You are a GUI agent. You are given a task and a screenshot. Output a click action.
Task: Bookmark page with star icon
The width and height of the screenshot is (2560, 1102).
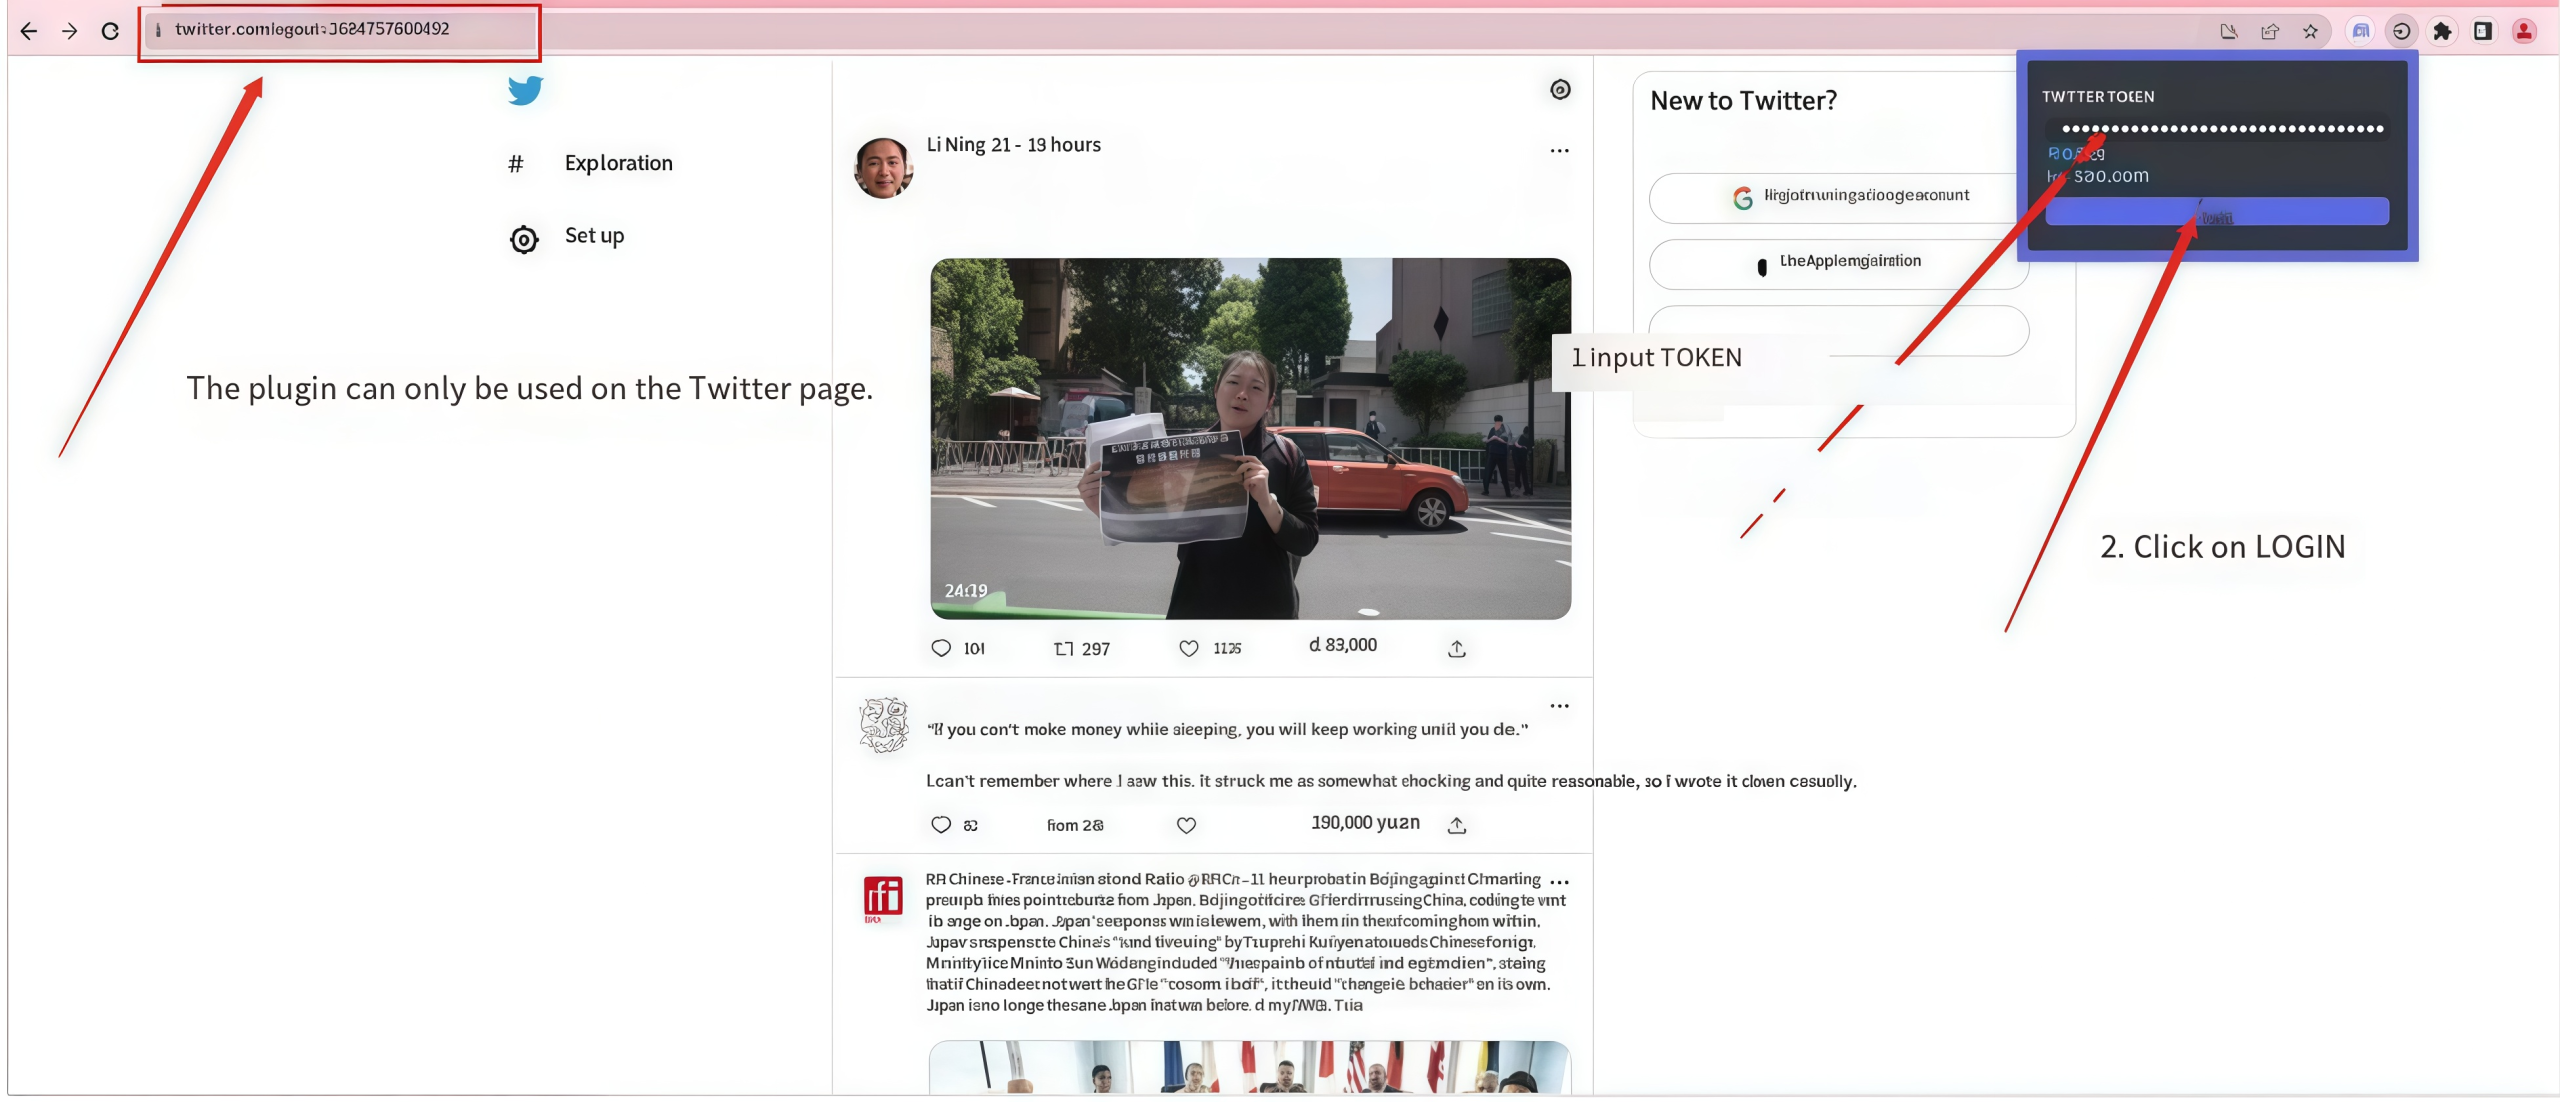coord(2310,31)
